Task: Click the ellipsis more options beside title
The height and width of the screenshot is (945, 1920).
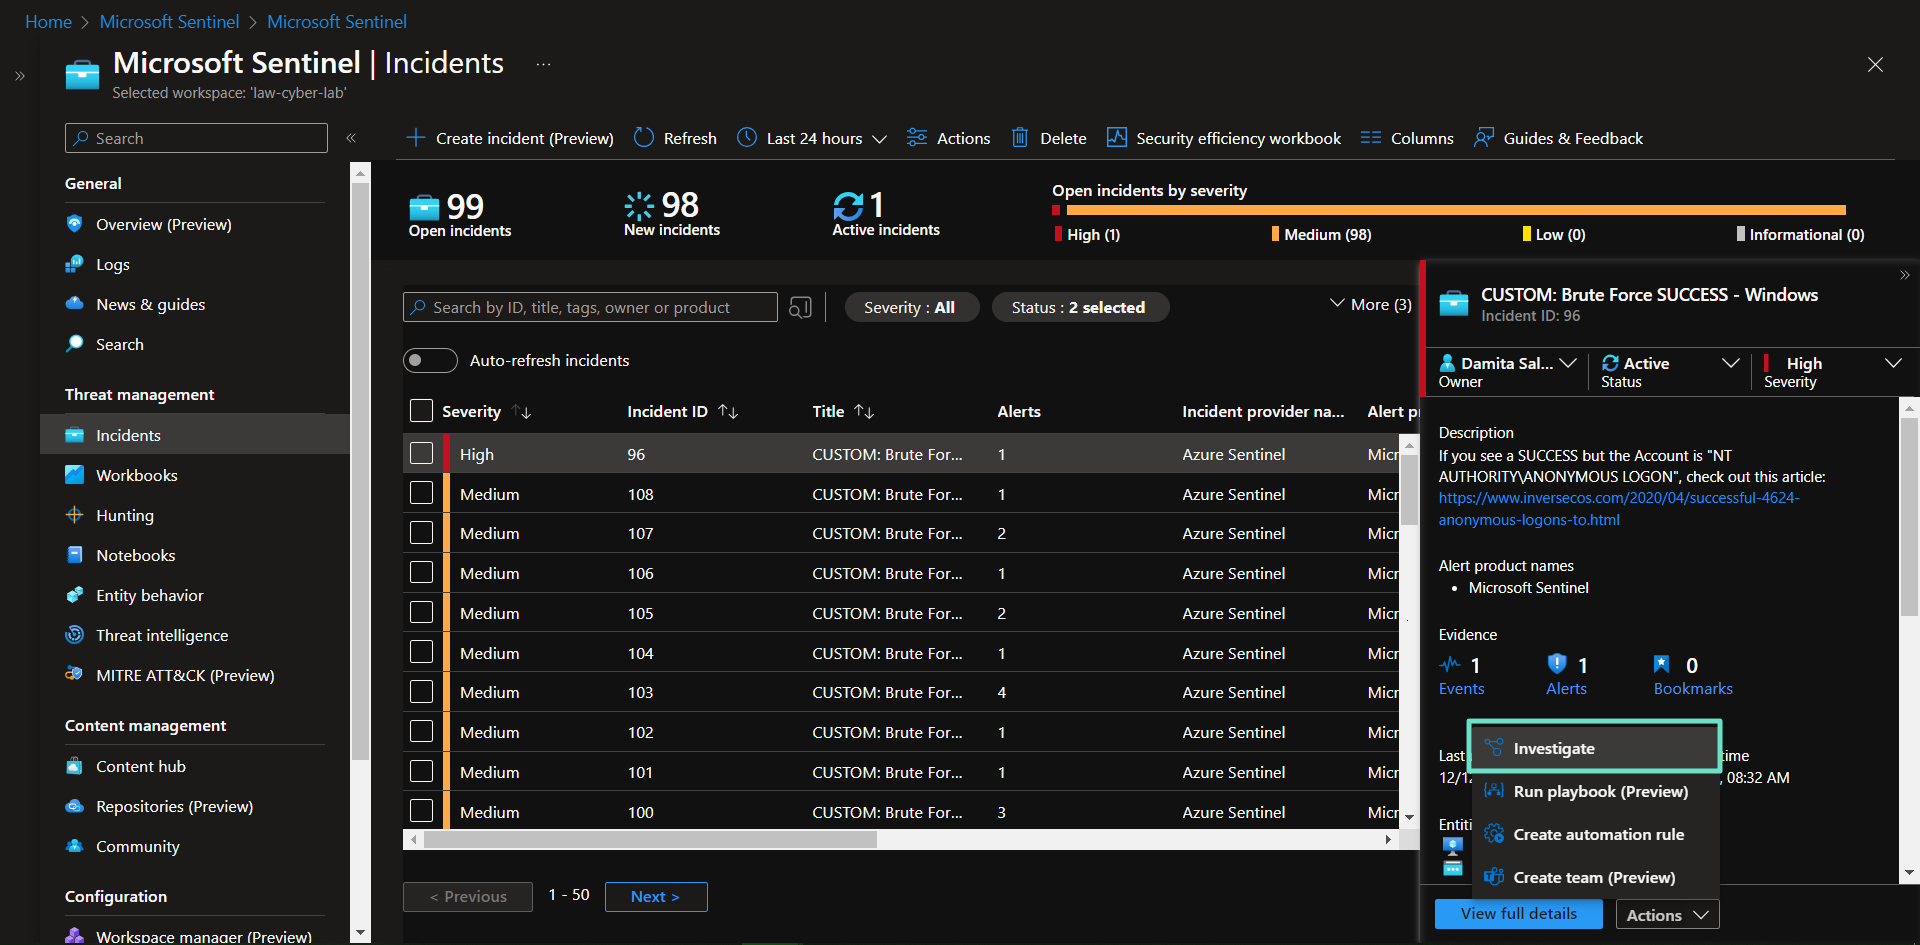Action: 543,64
